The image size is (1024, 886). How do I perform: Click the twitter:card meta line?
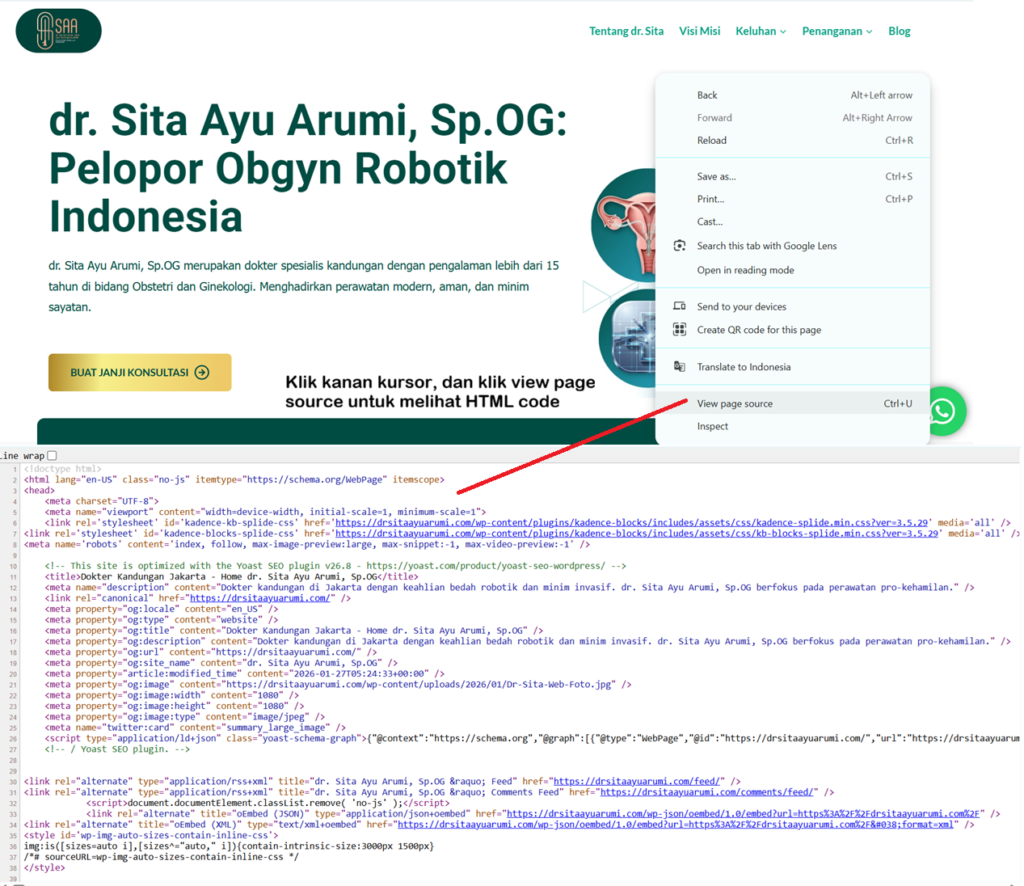pos(195,727)
